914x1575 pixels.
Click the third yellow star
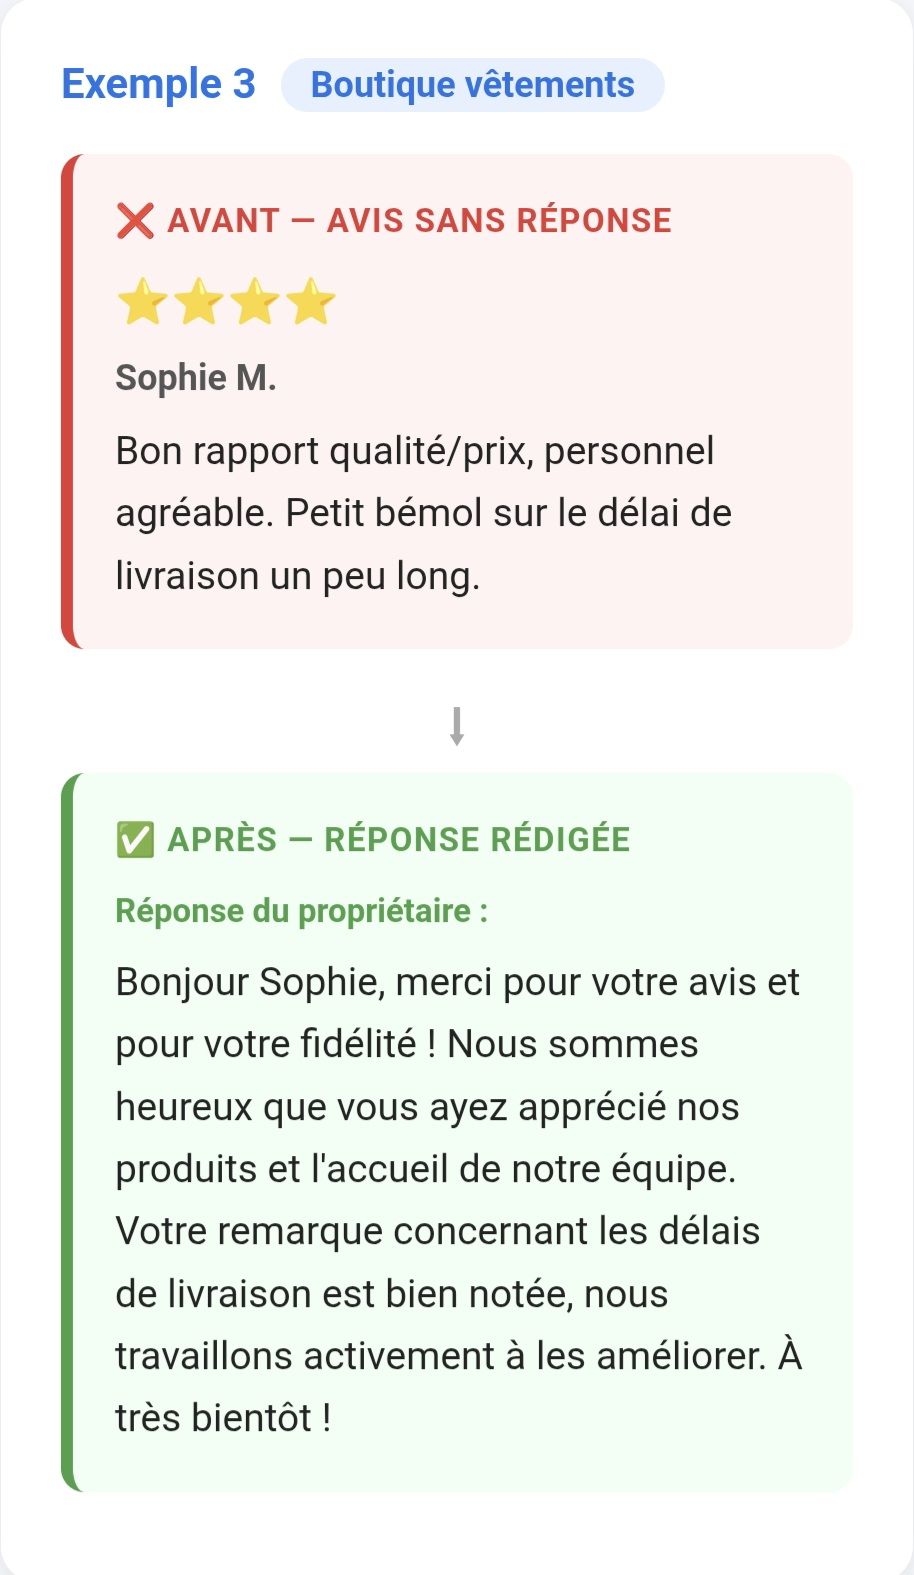[255, 302]
